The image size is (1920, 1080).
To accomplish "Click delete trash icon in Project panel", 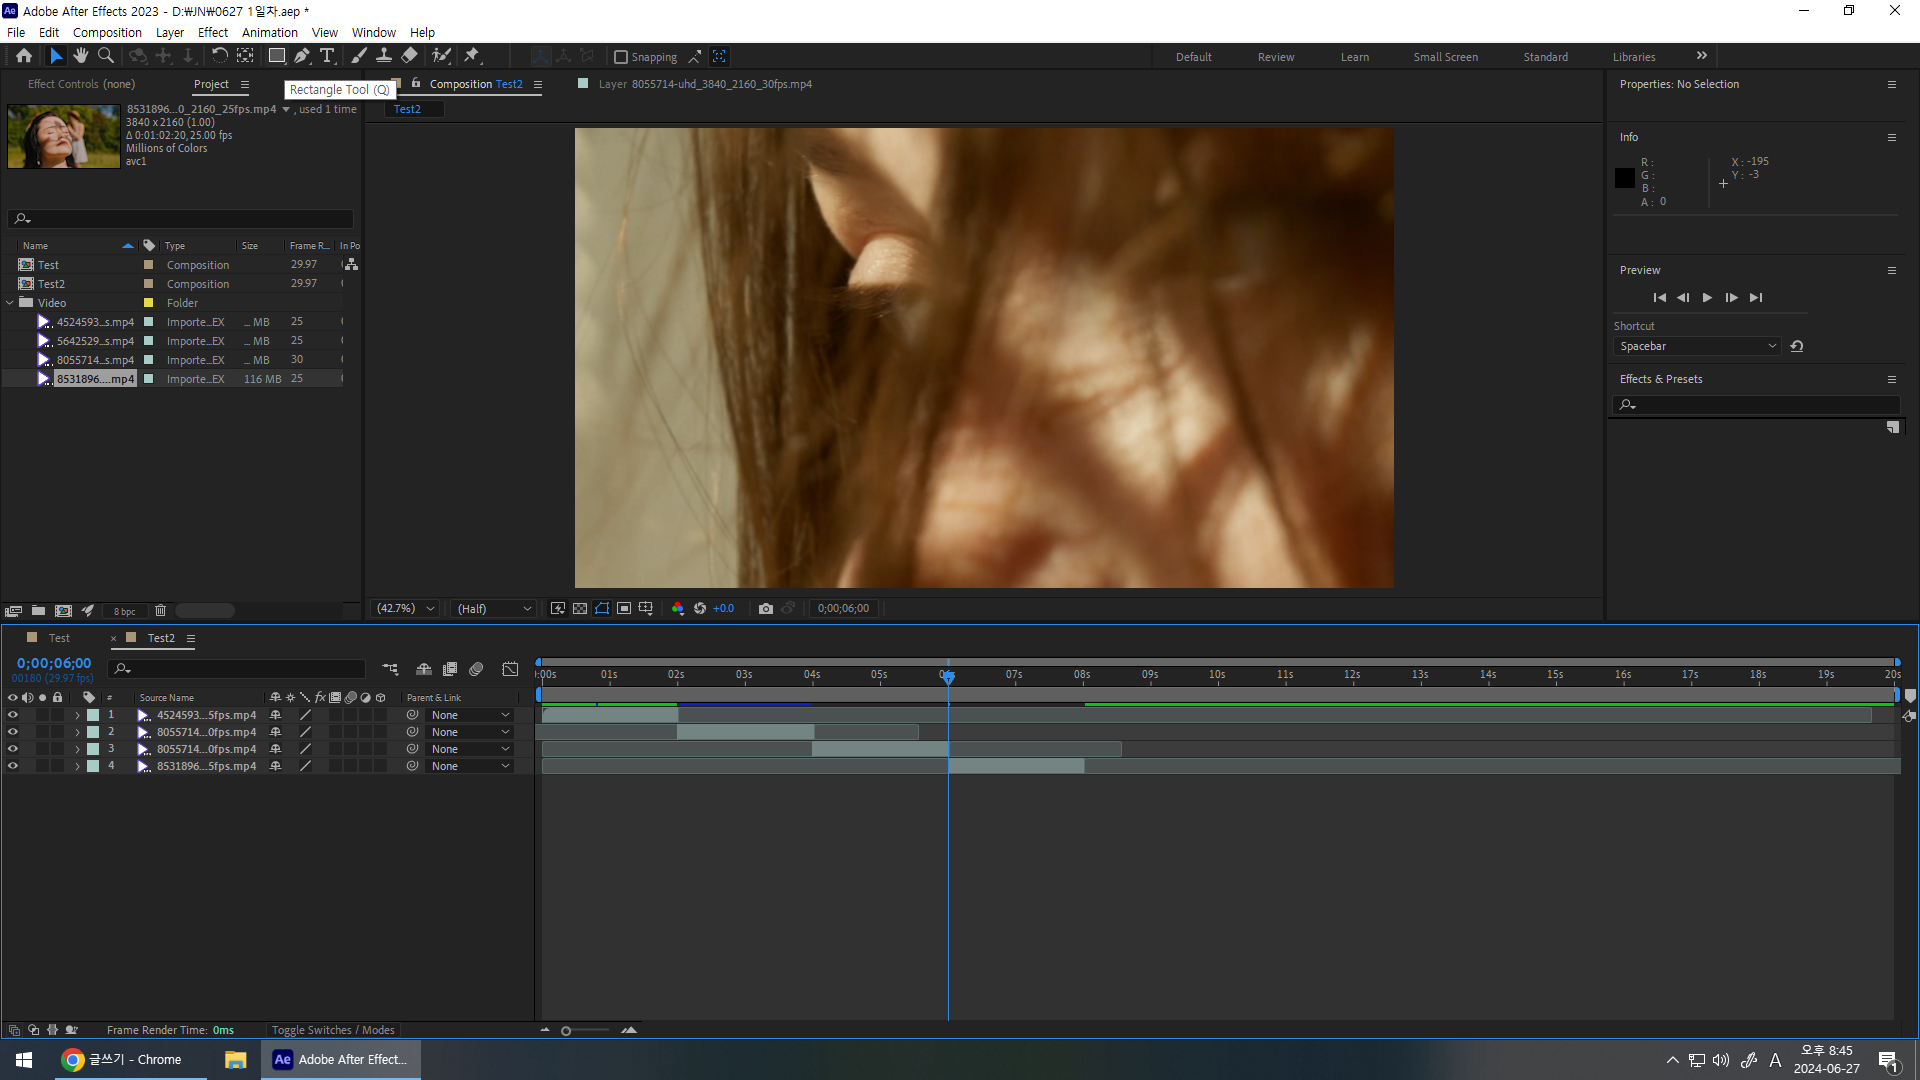I will 160,610.
